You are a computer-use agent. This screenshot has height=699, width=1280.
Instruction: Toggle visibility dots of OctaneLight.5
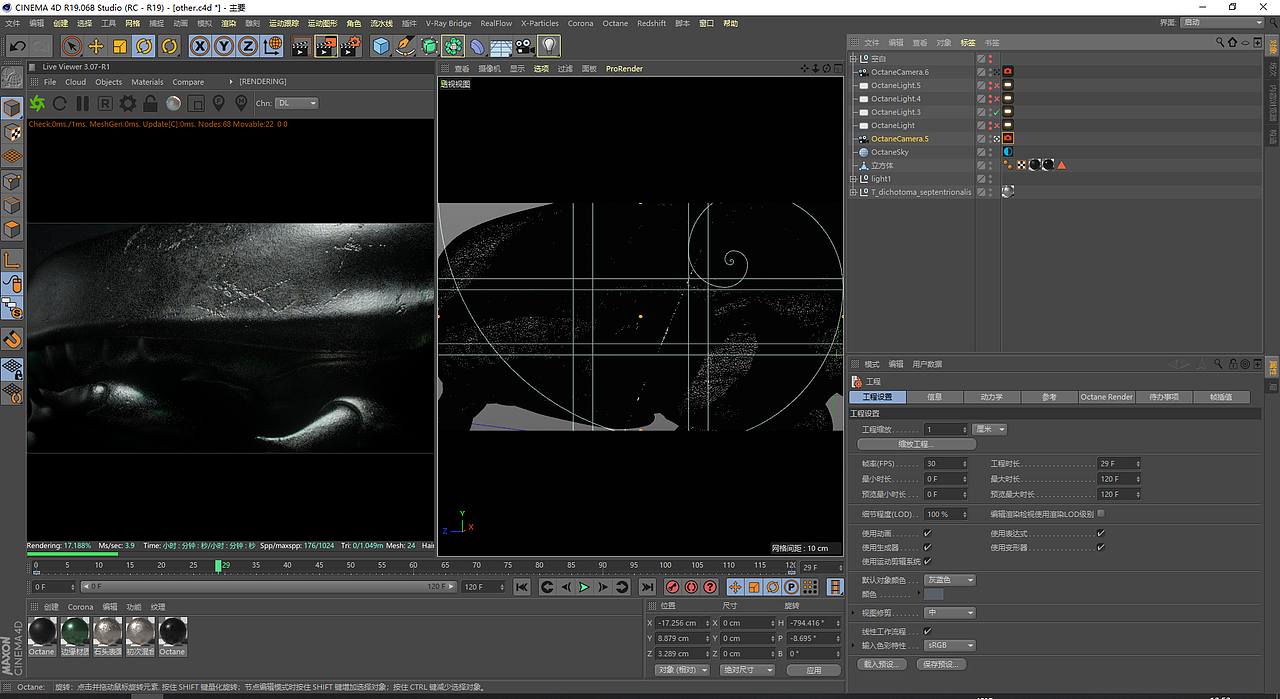tap(991, 85)
